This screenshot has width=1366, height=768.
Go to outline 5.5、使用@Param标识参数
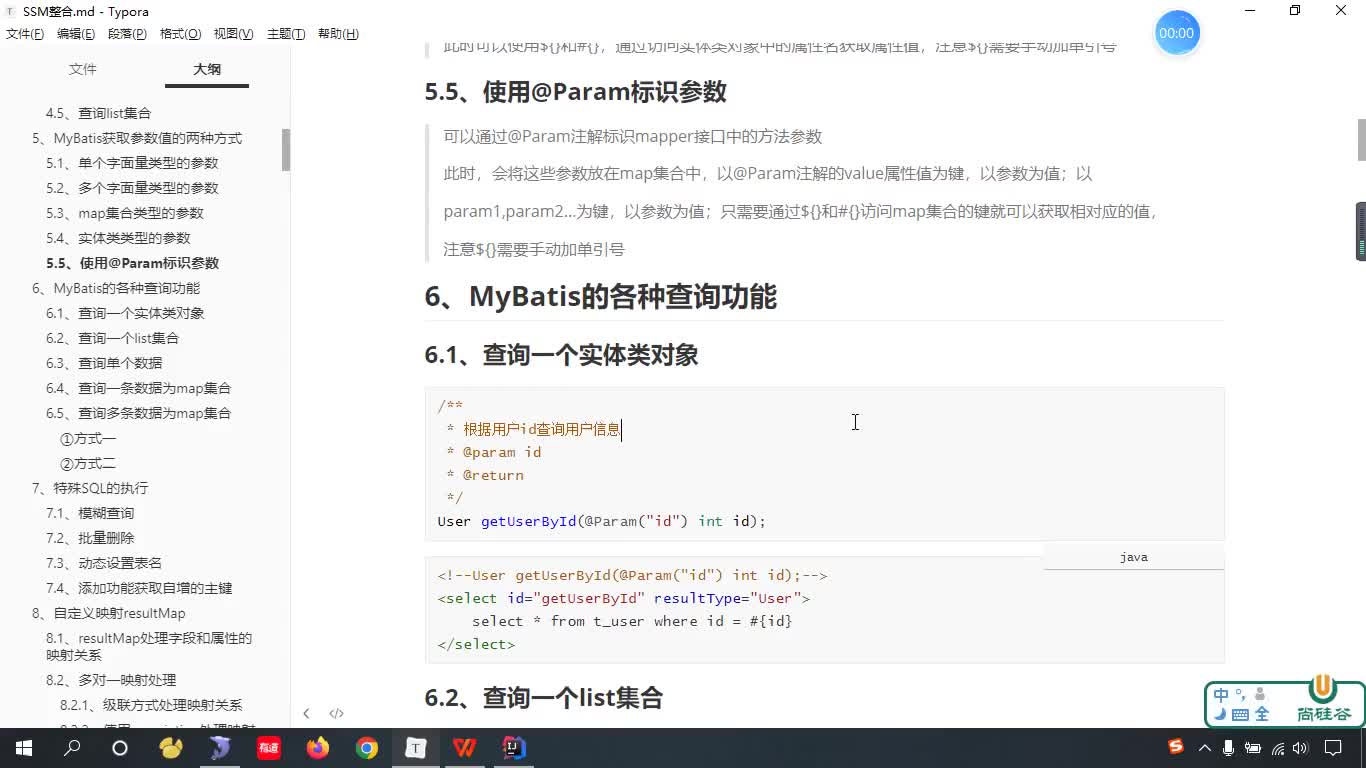132,263
